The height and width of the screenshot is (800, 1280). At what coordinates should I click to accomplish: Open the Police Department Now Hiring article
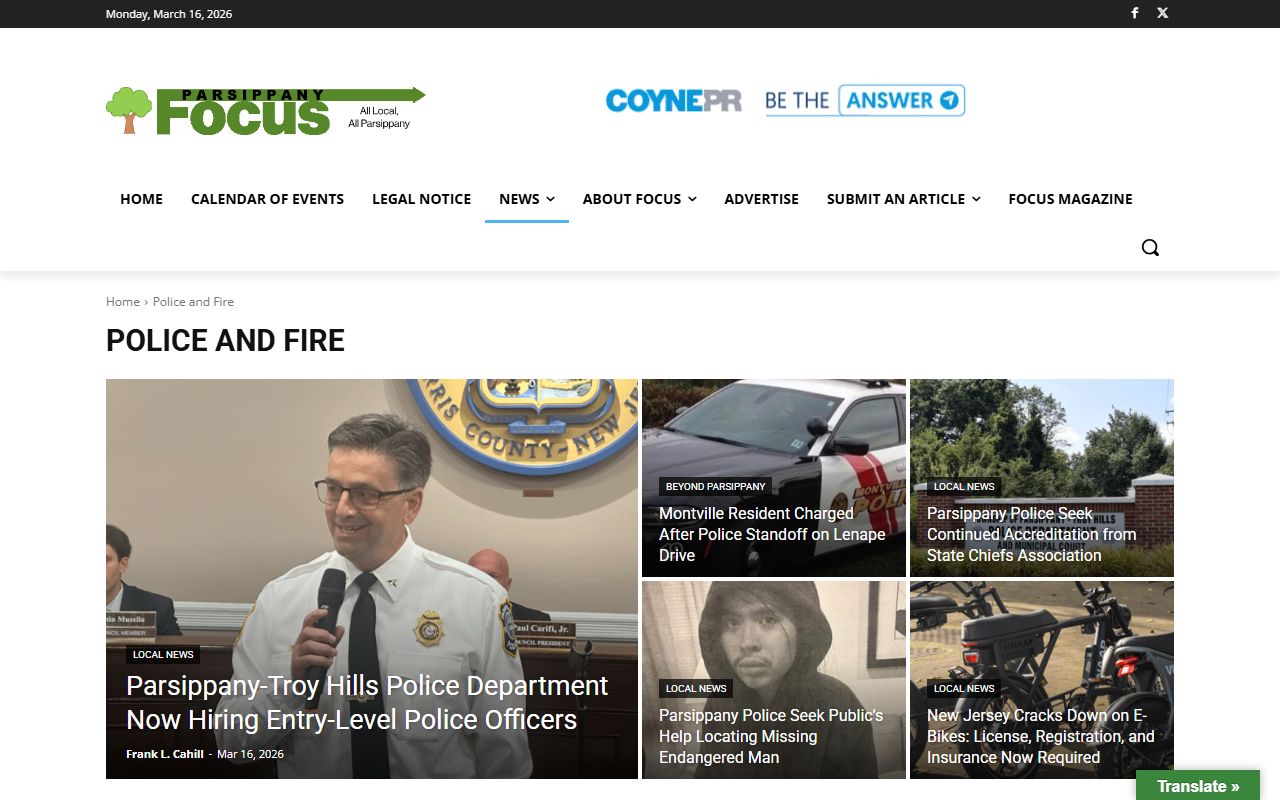click(367, 703)
